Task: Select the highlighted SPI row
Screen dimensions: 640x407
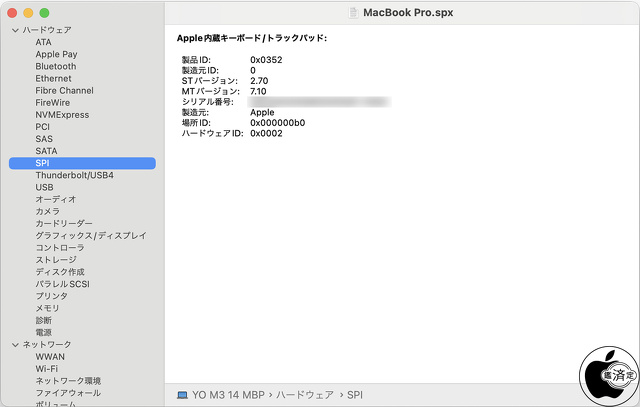Action: click(82, 163)
